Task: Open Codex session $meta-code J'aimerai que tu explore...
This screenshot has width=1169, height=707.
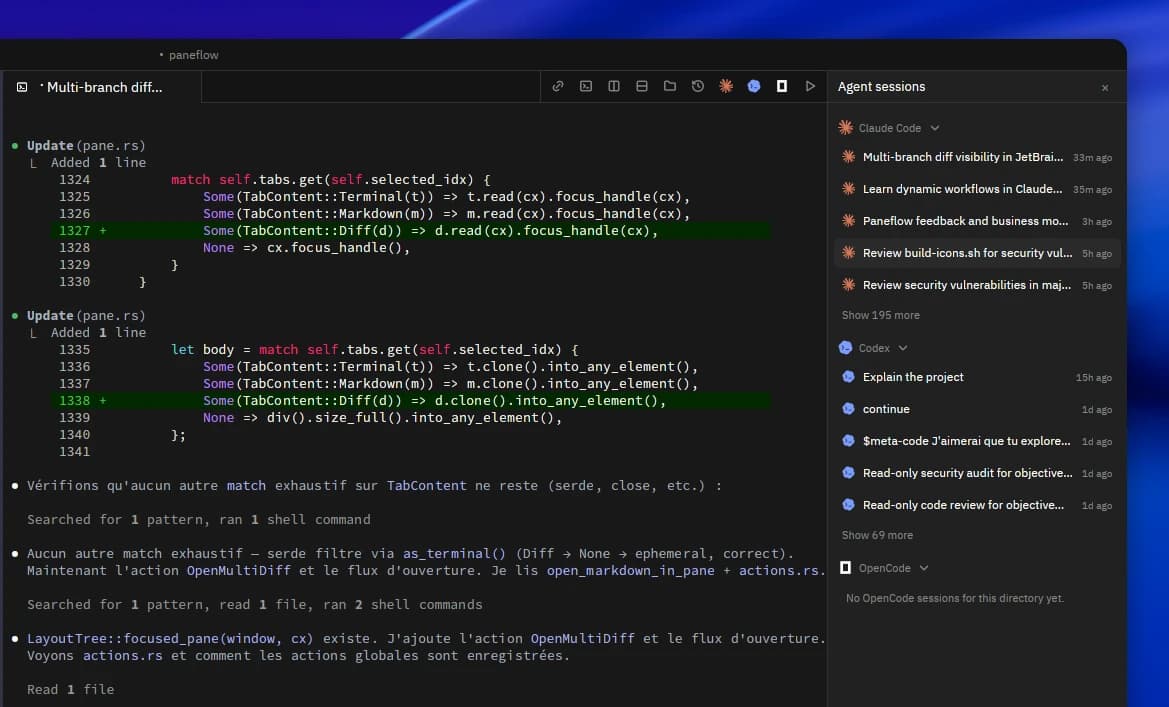Action: tap(977, 442)
